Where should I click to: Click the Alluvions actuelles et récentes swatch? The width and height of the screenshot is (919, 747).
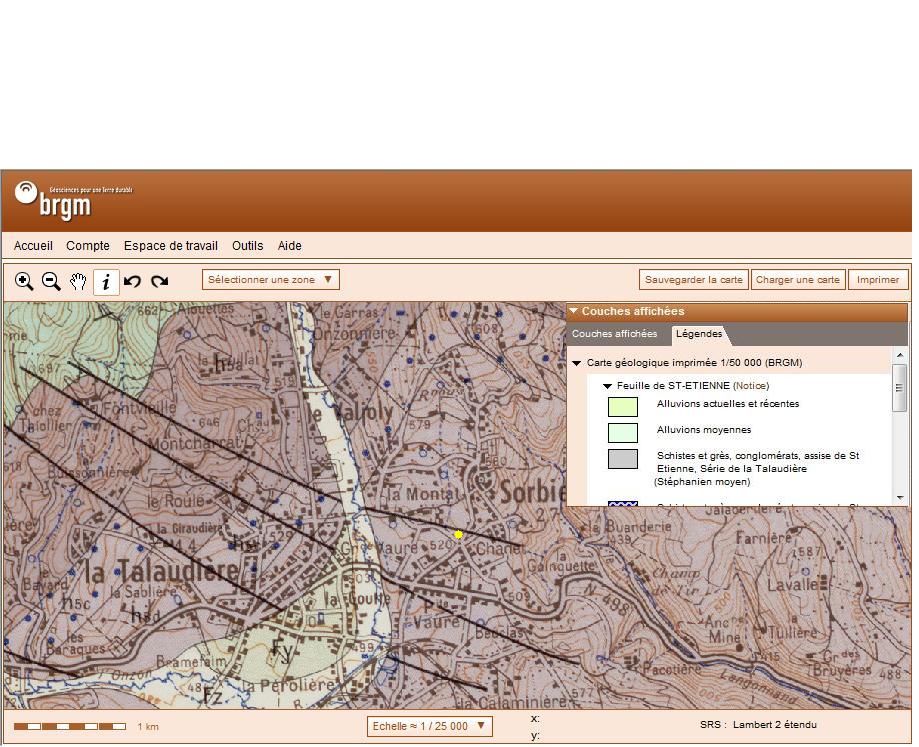(x=623, y=407)
